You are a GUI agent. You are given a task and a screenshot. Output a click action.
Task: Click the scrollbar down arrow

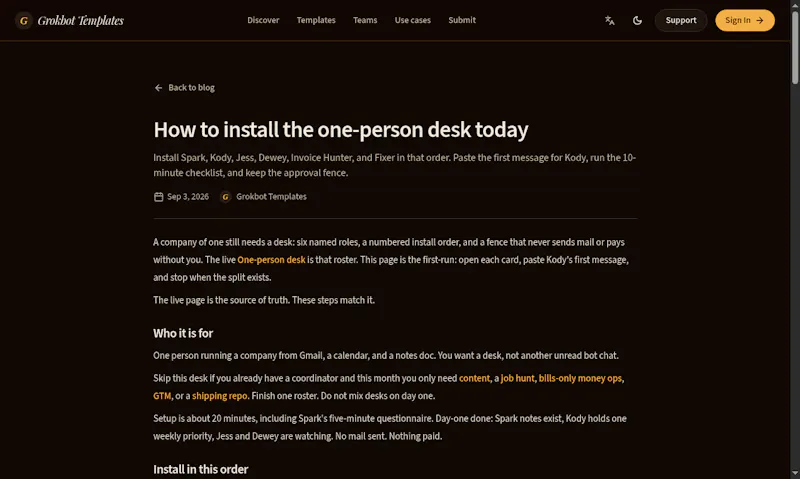coord(795,474)
